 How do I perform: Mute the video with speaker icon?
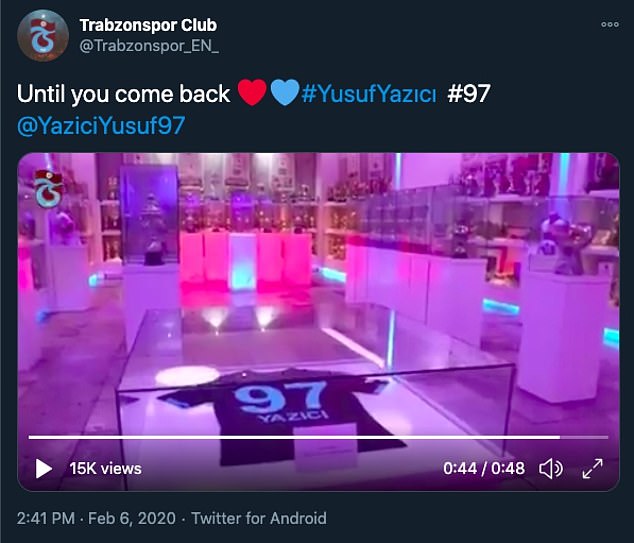point(551,469)
